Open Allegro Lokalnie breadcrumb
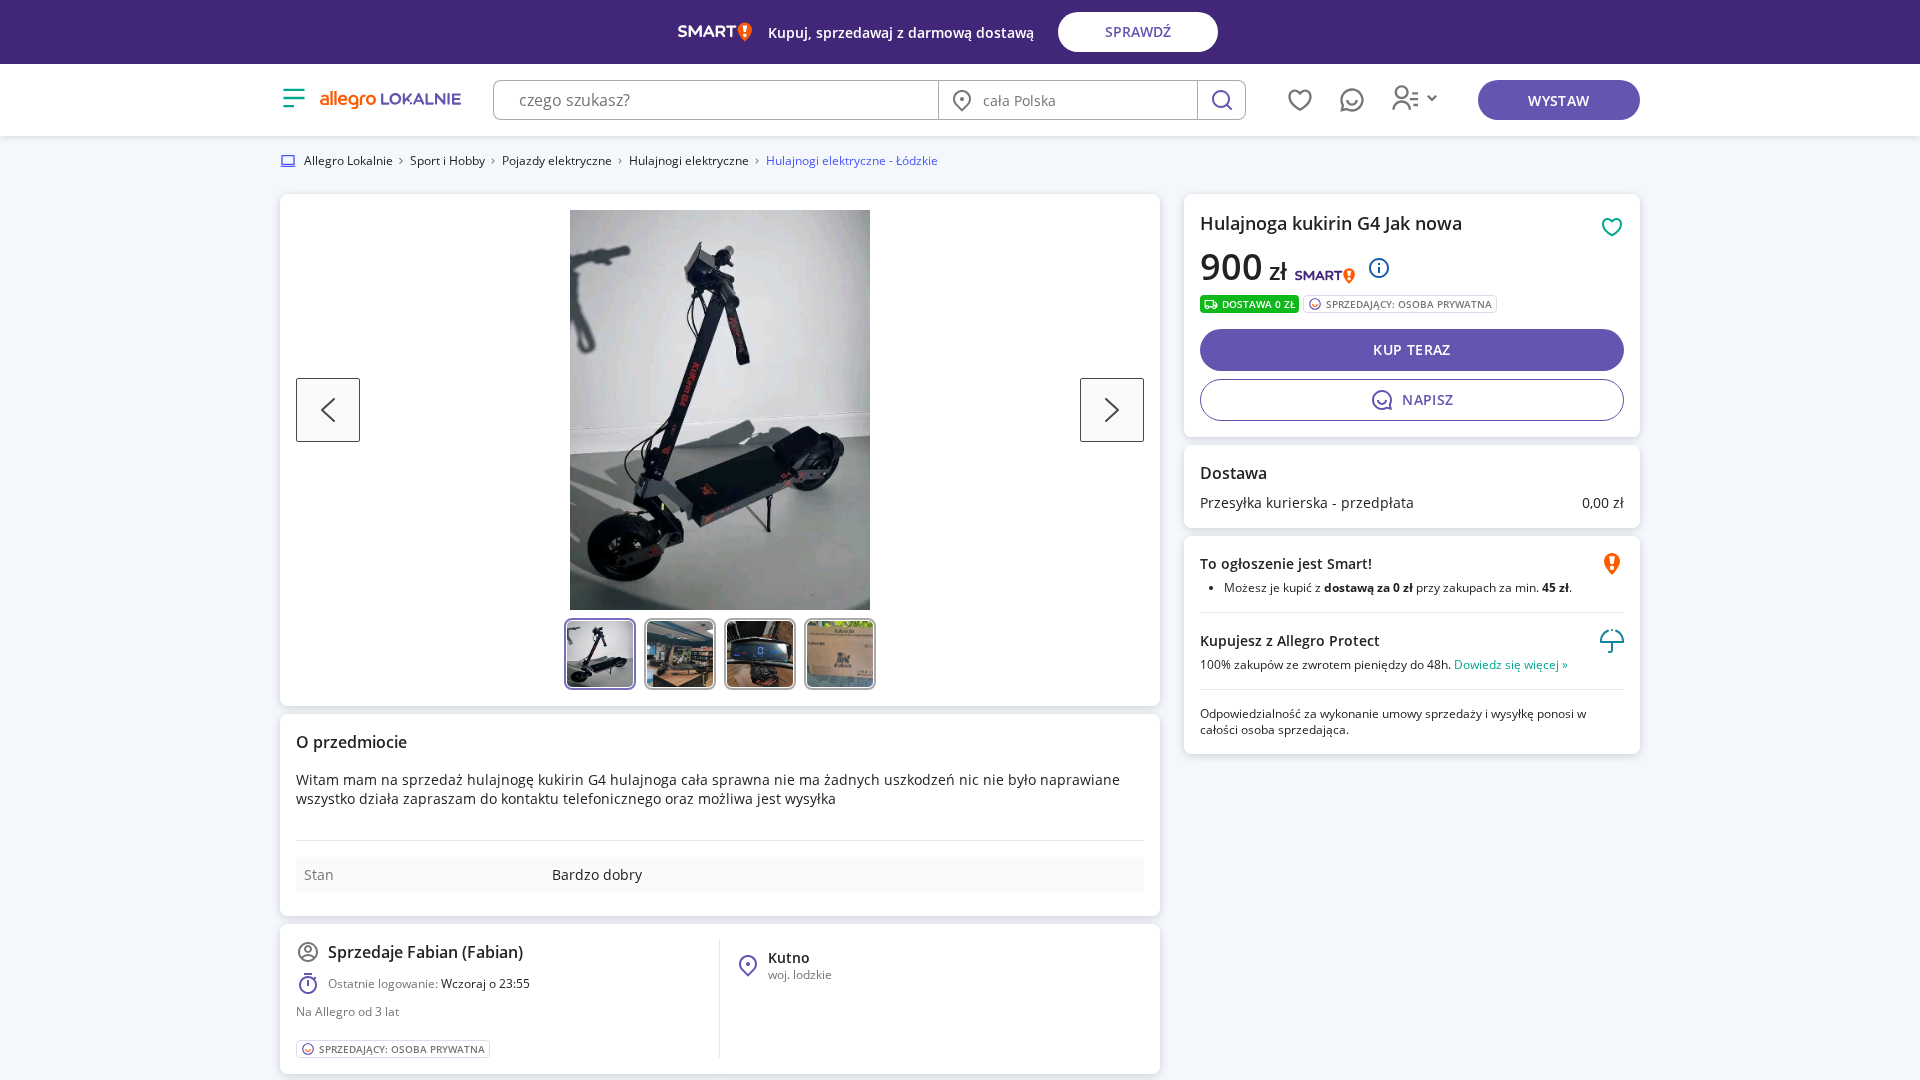The image size is (1920, 1080). 348,161
